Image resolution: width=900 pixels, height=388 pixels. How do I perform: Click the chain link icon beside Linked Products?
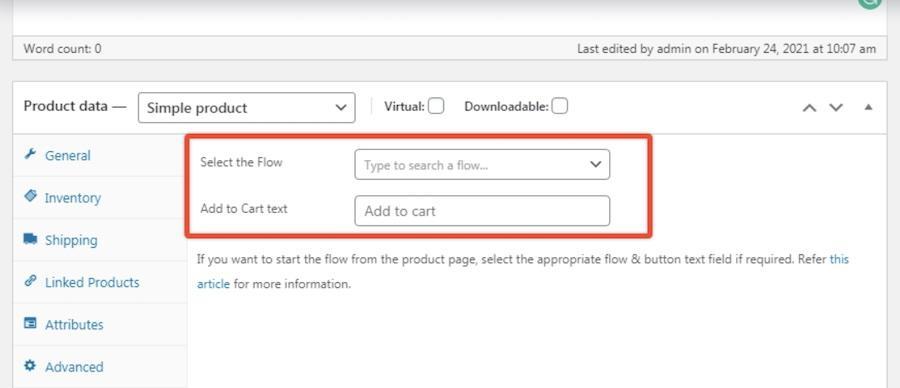point(30,281)
